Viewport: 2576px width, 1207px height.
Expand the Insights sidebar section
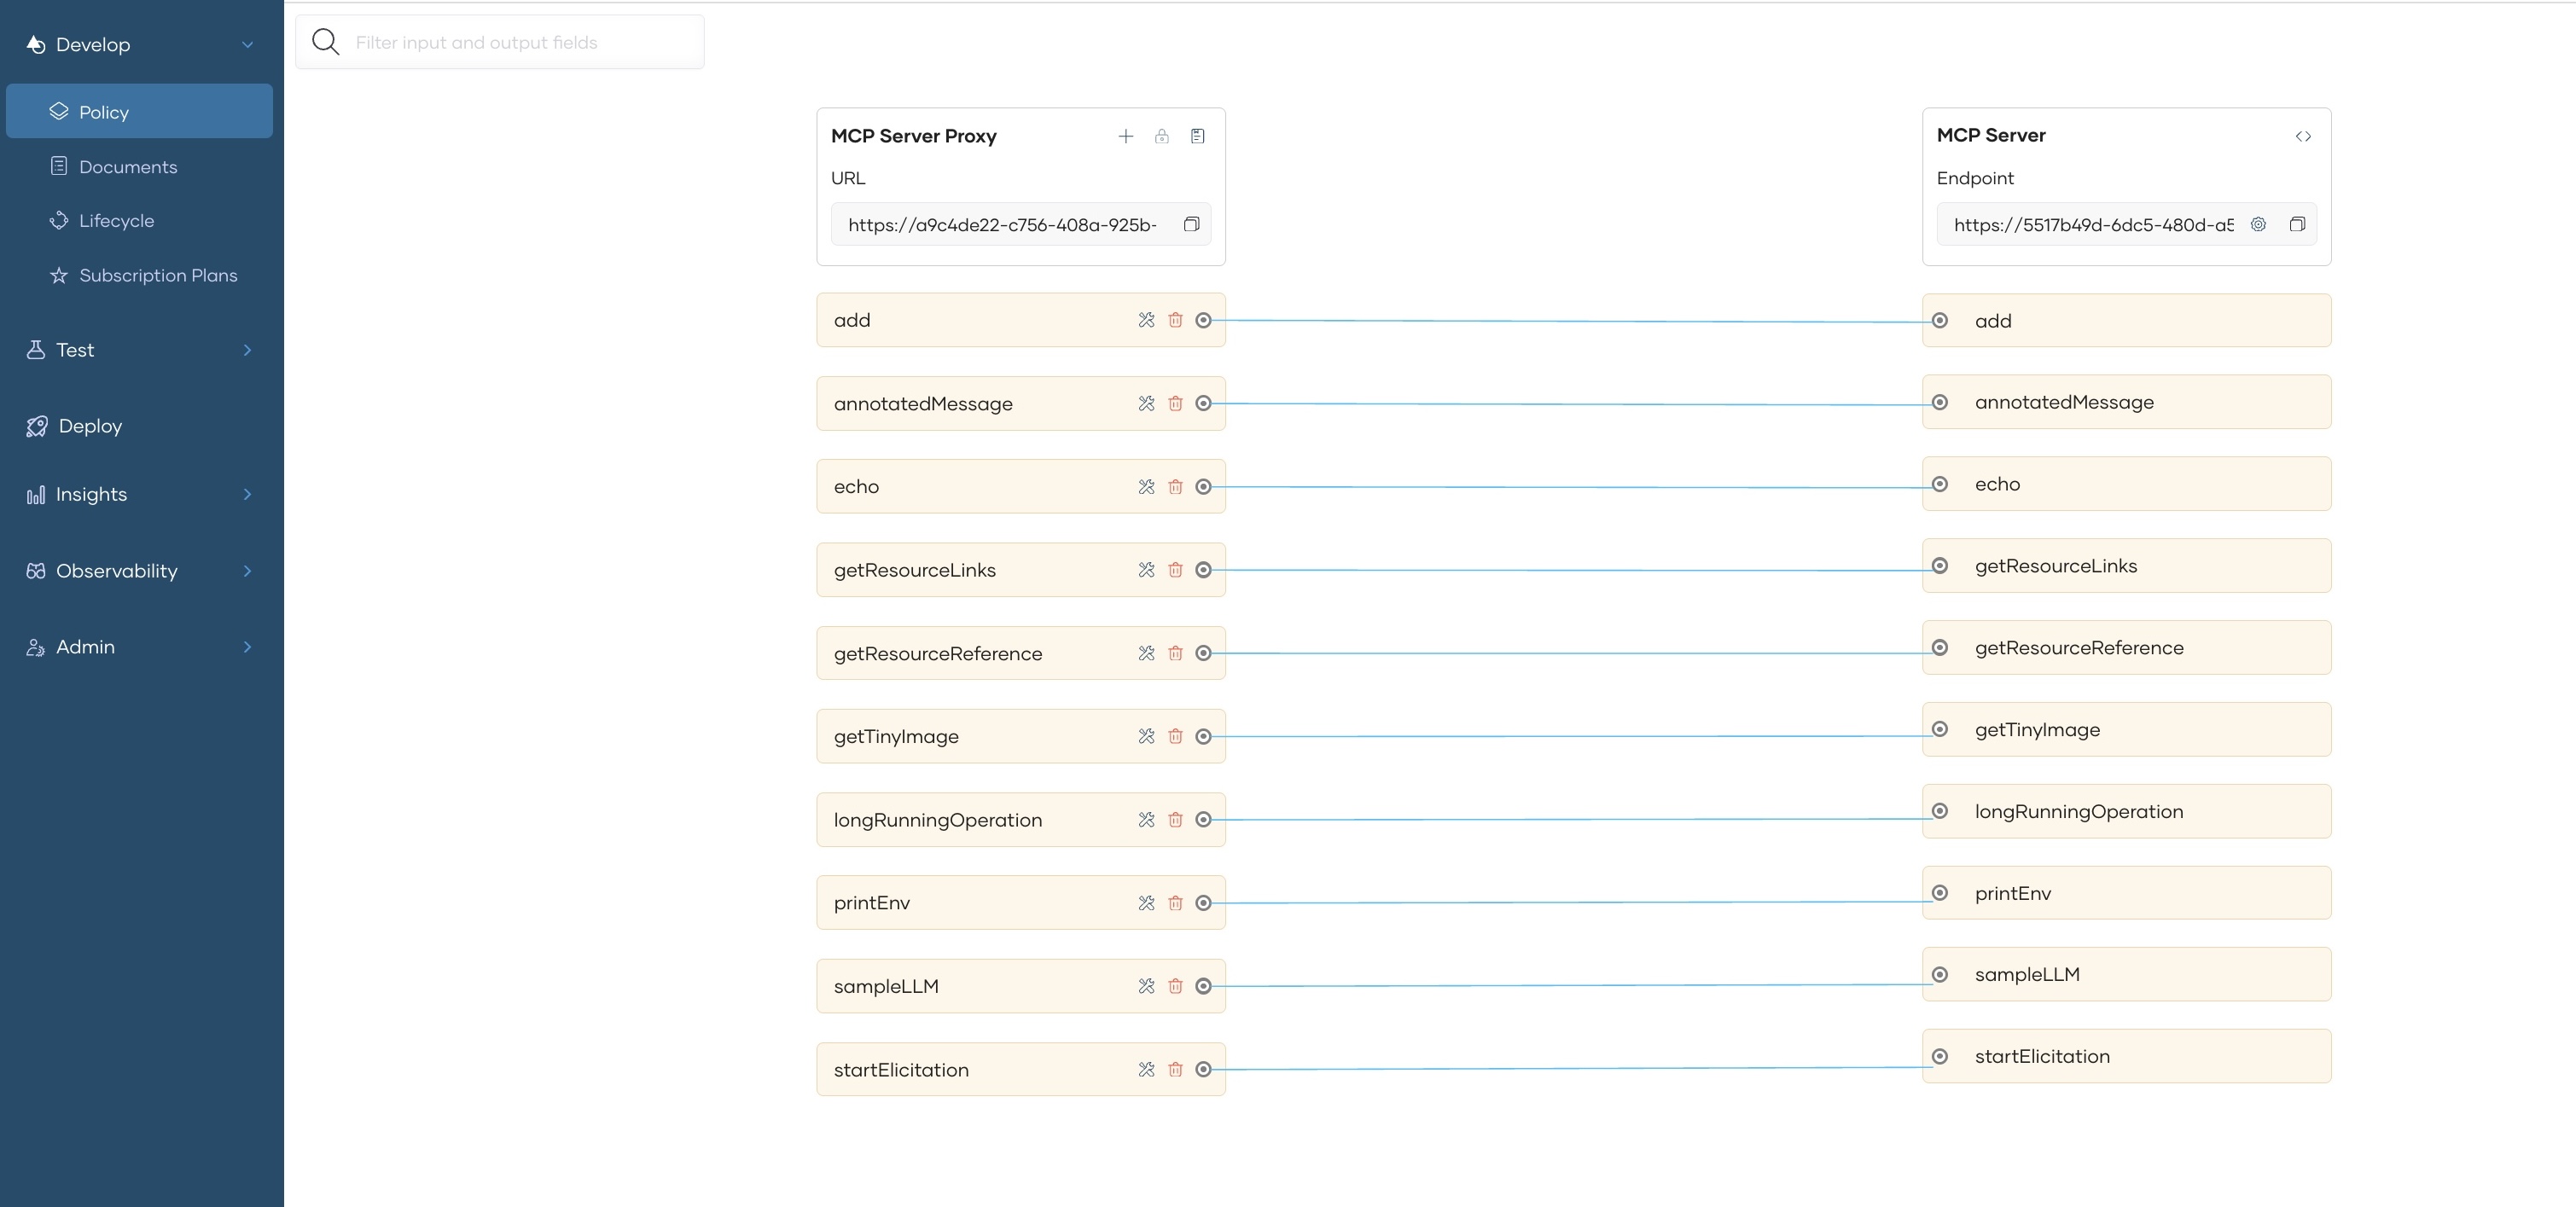pyautogui.click(x=247, y=494)
